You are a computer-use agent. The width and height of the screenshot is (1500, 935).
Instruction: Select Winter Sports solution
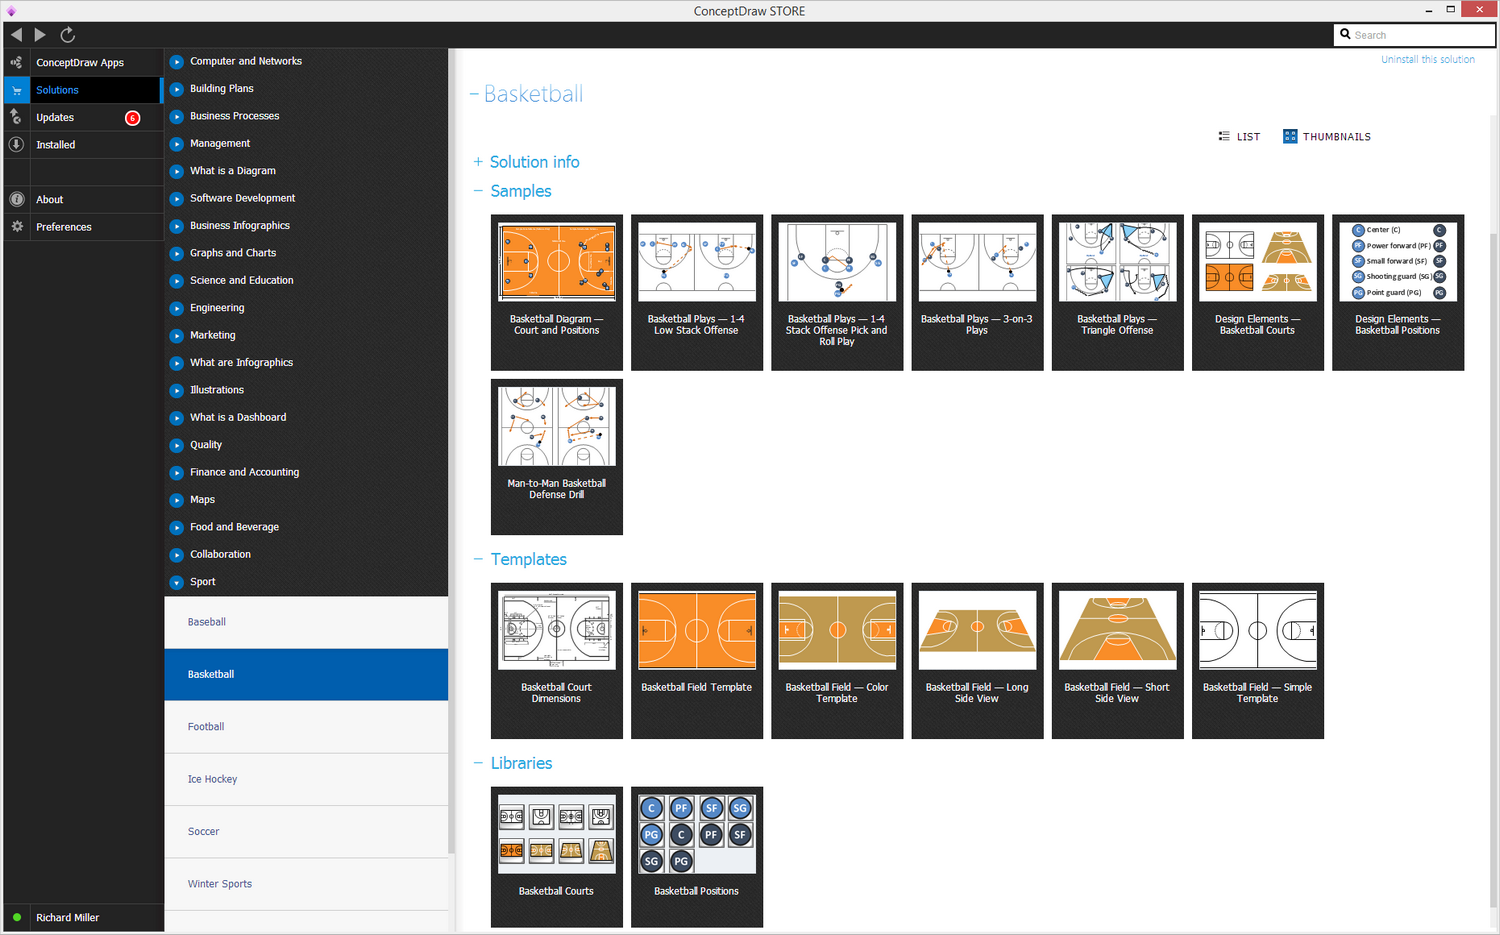pos(306,884)
